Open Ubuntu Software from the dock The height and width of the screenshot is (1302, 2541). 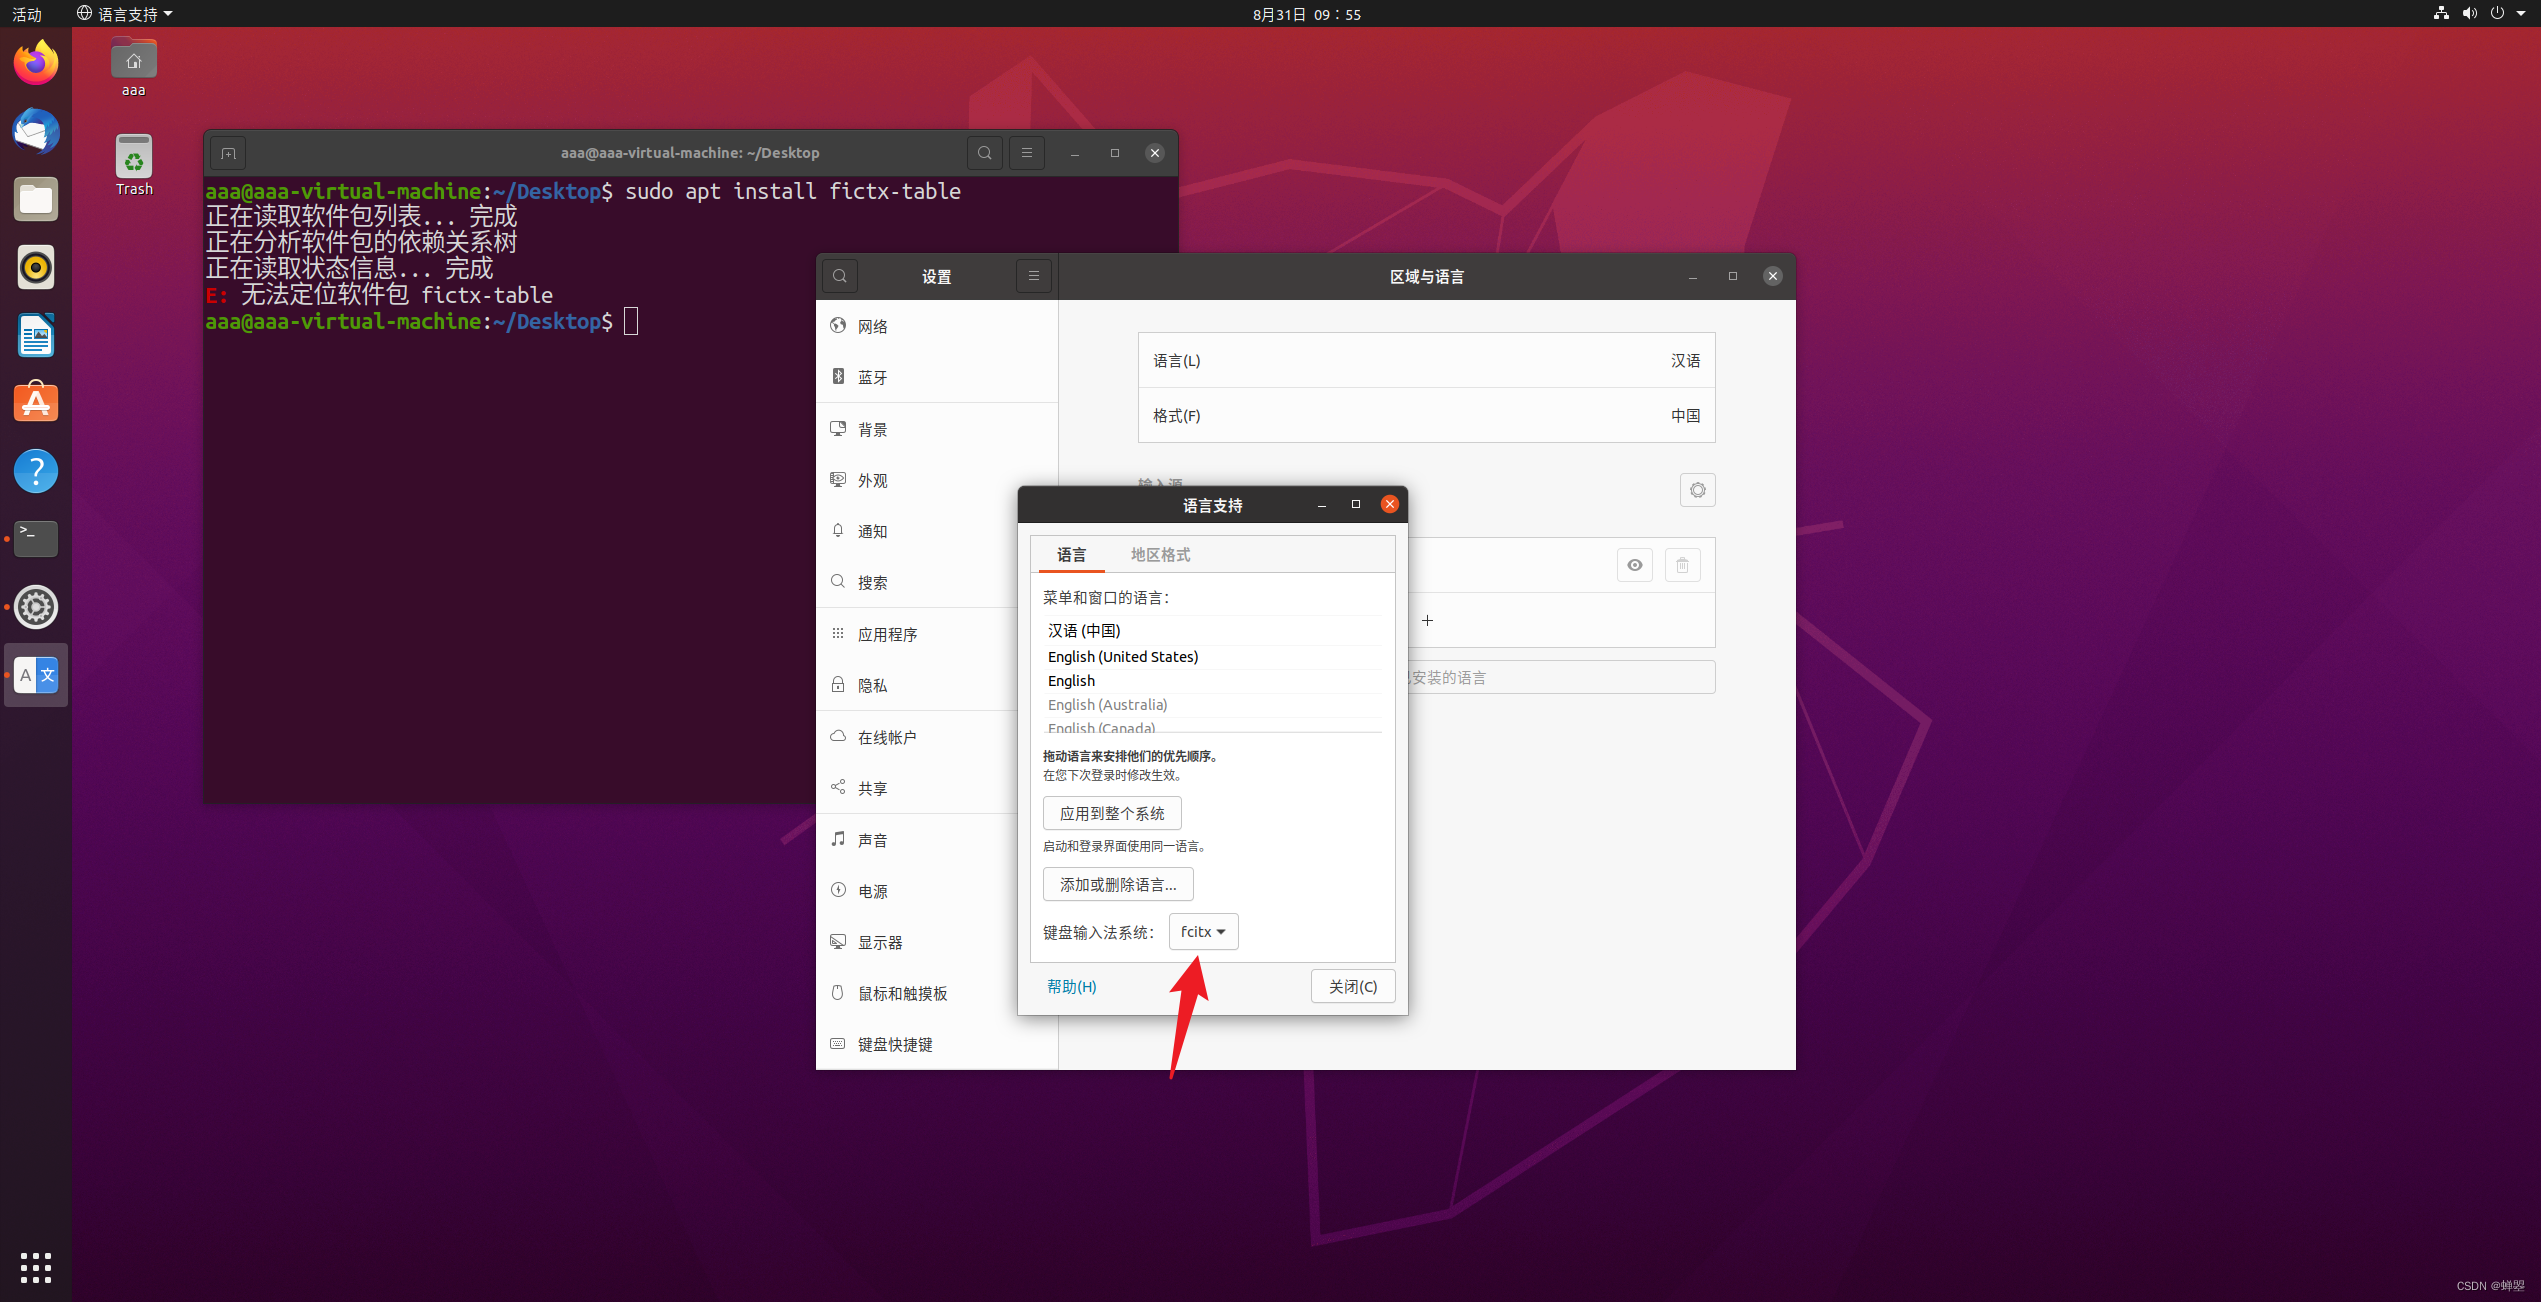pyautogui.click(x=36, y=403)
